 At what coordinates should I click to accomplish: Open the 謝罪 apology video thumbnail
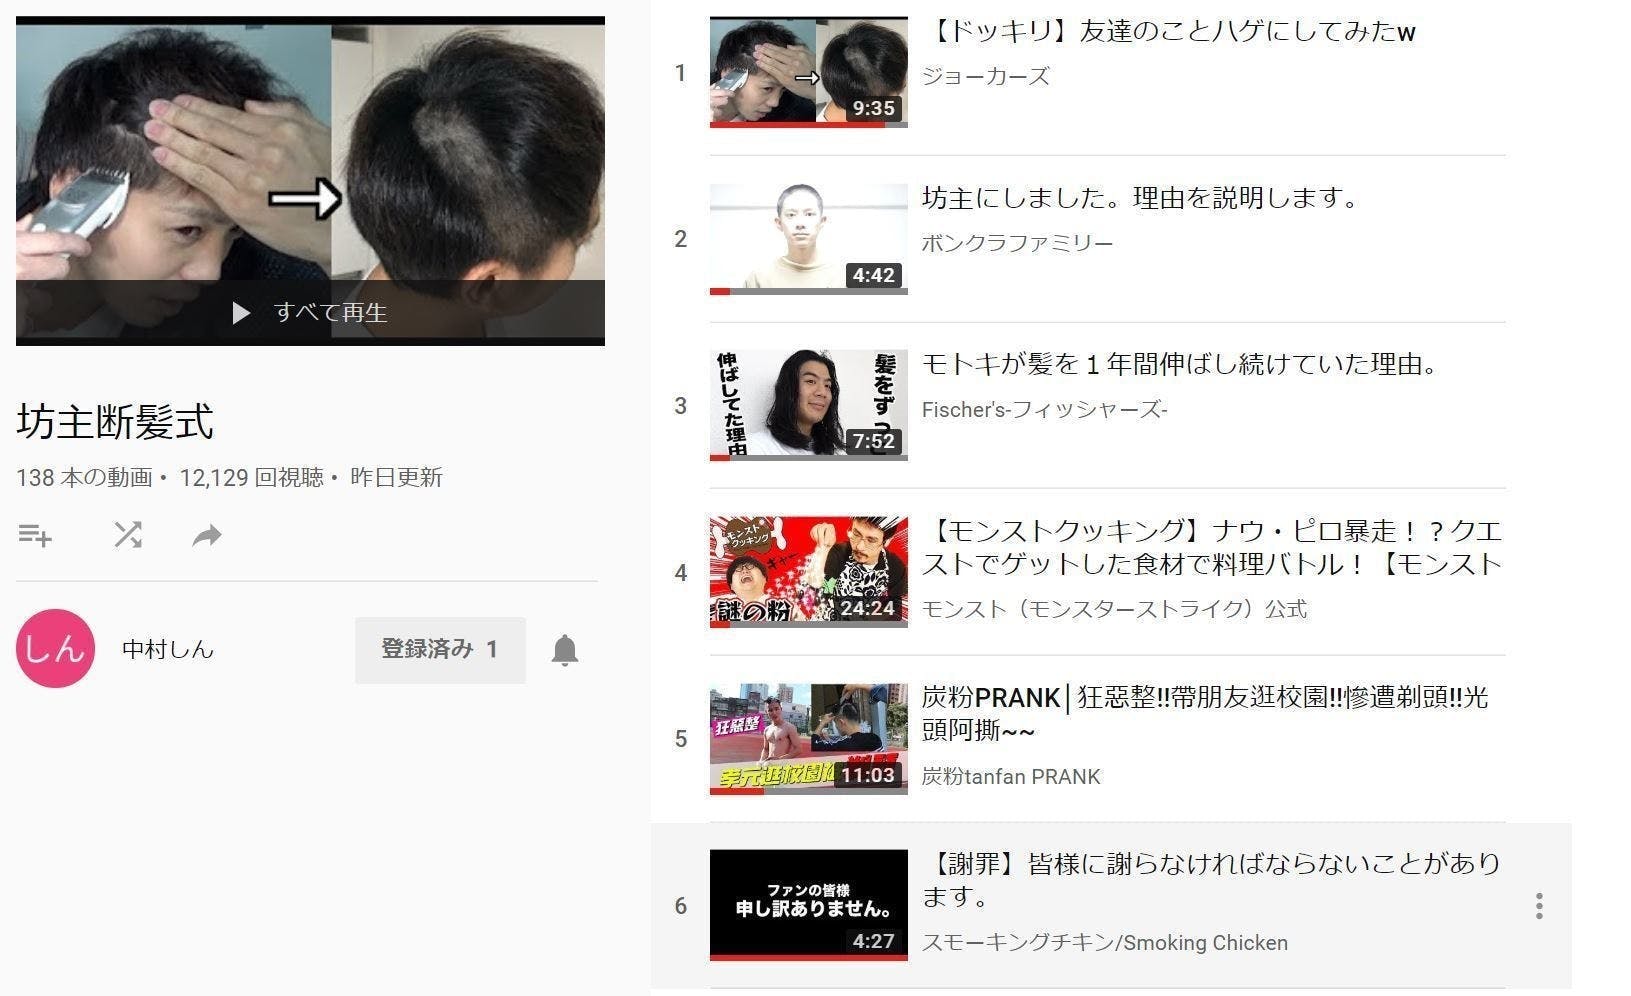click(808, 905)
